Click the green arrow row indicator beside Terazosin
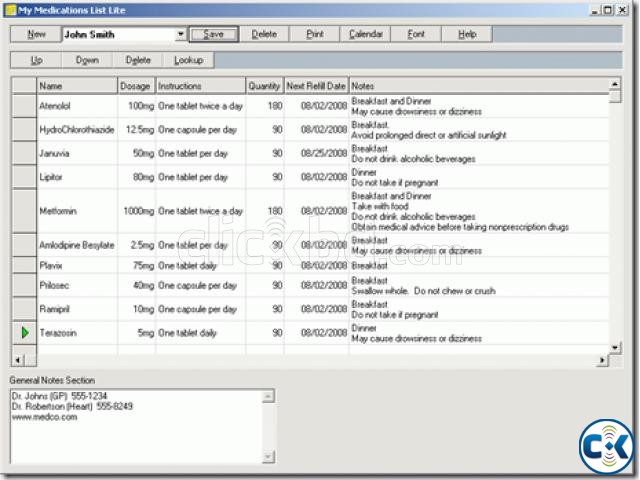The image size is (640, 480). point(25,332)
